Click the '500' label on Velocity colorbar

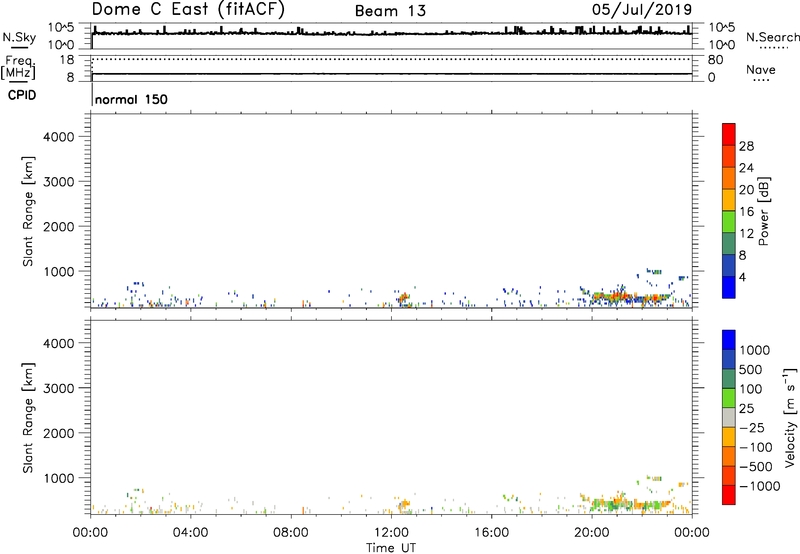752,369
